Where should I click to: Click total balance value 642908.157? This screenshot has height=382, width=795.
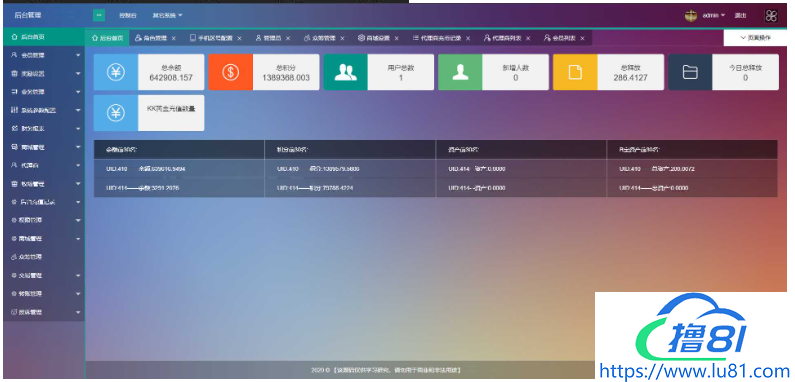171,78
